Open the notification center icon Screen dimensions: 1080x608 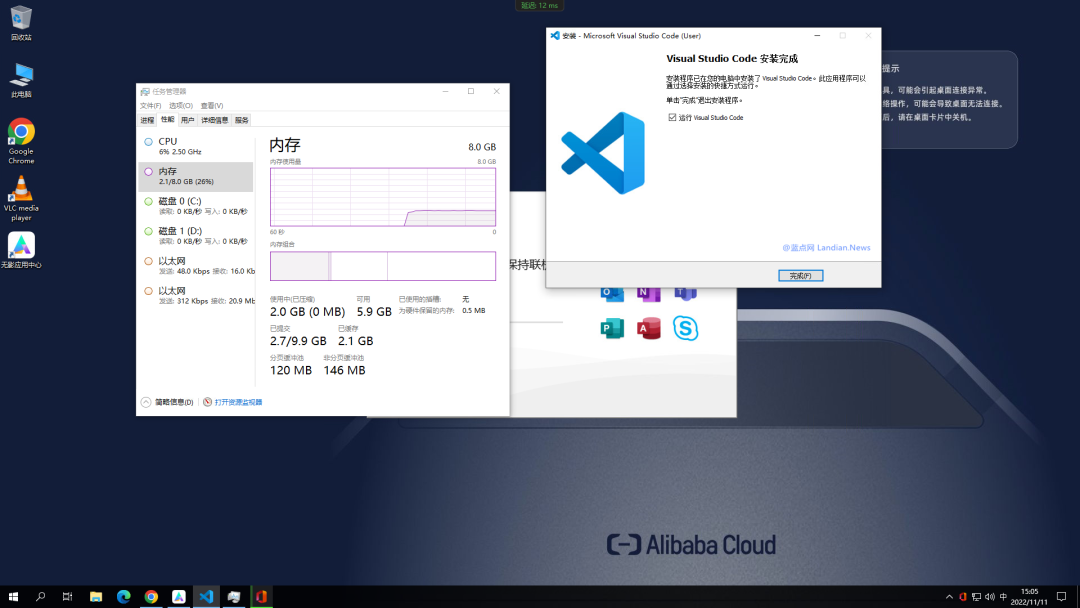coord(1061,597)
